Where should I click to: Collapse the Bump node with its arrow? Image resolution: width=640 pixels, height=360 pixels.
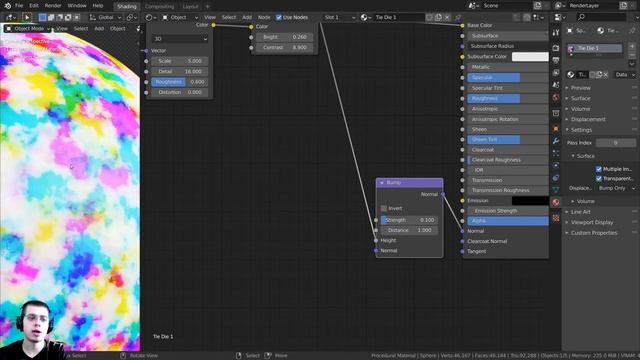(x=382, y=183)
